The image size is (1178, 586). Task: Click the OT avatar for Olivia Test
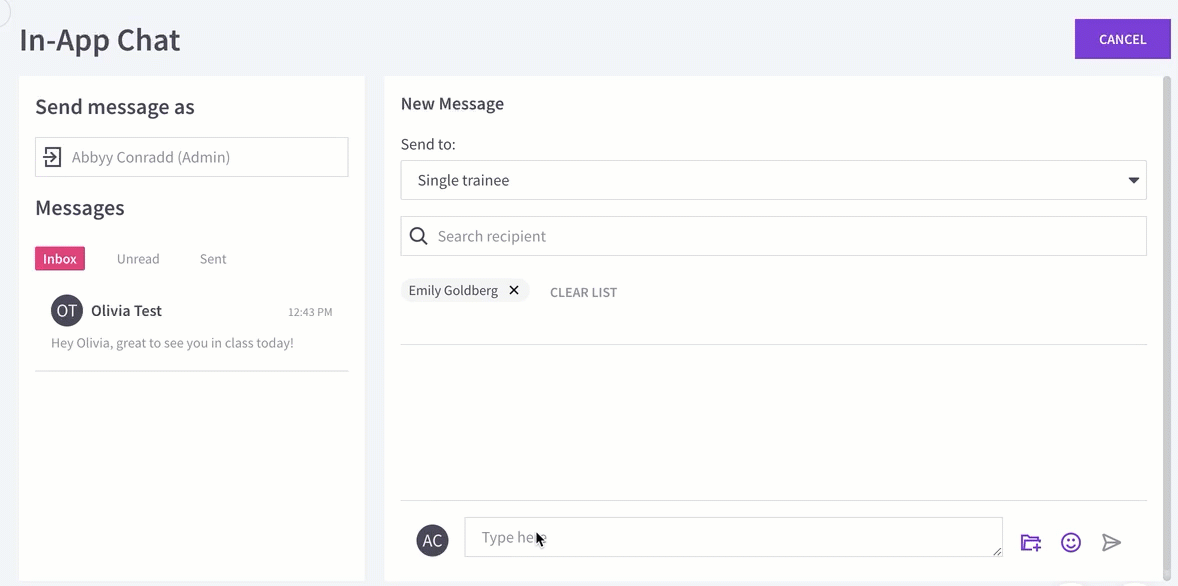click(x=67, y=310)
